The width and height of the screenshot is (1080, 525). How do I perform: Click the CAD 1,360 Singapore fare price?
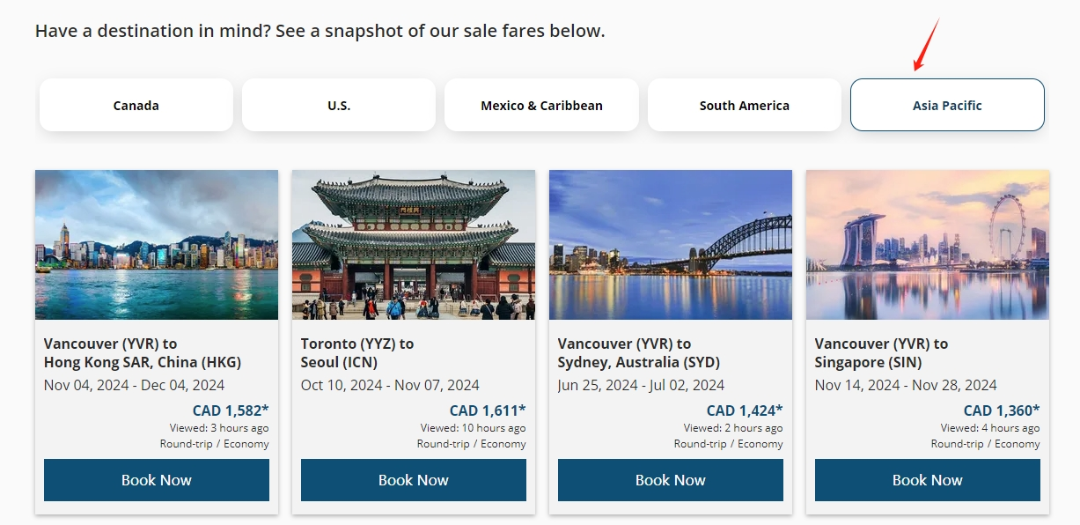(x=1001, y=410)
